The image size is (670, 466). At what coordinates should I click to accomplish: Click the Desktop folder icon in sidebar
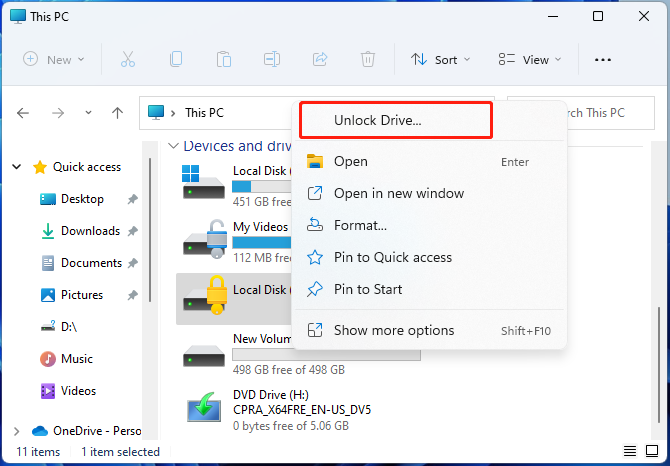[48, 199]
